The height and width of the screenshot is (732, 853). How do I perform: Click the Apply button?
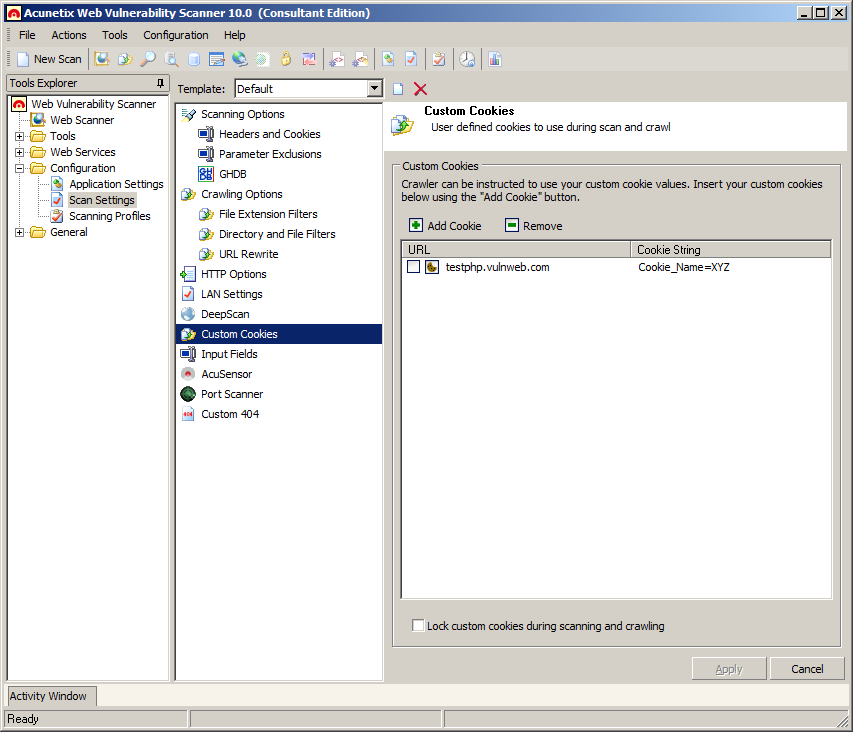click(729, 669)
